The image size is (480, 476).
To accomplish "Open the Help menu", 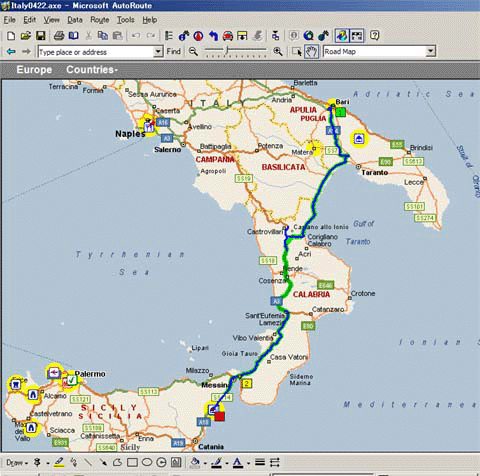I will (x=150, y=20).
